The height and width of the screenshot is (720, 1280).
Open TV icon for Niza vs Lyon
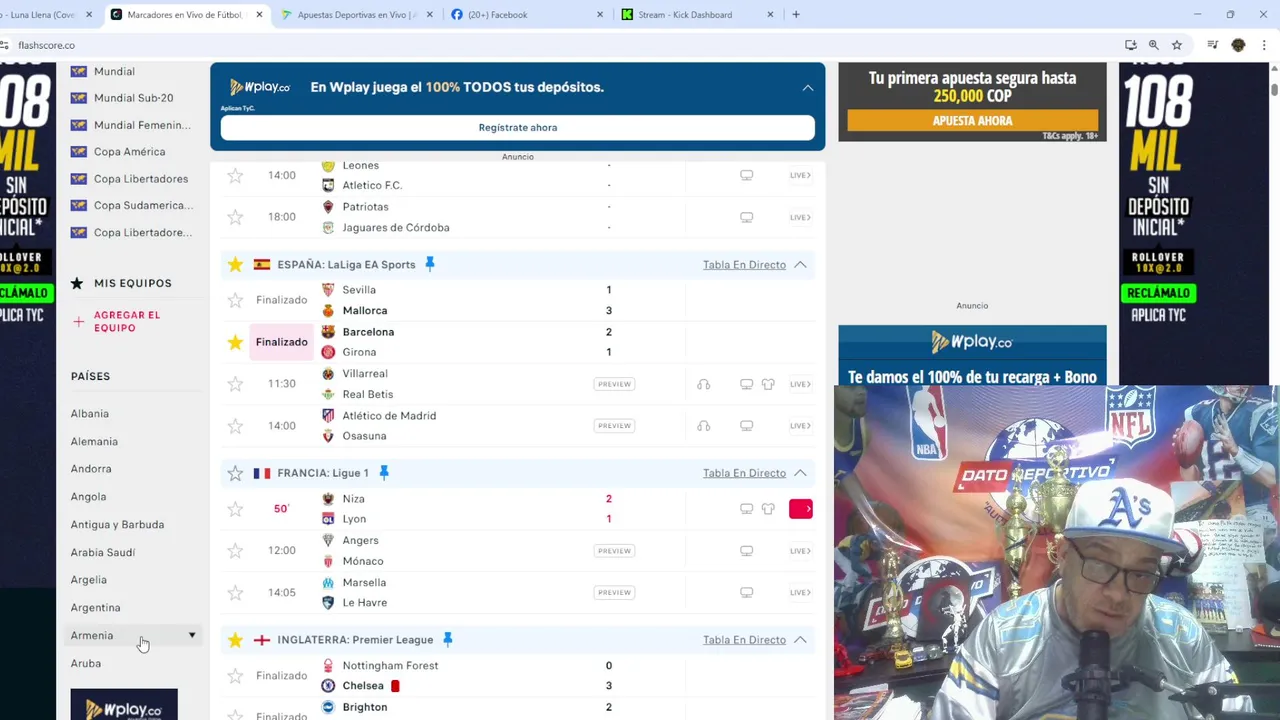[x=746, y=509]
